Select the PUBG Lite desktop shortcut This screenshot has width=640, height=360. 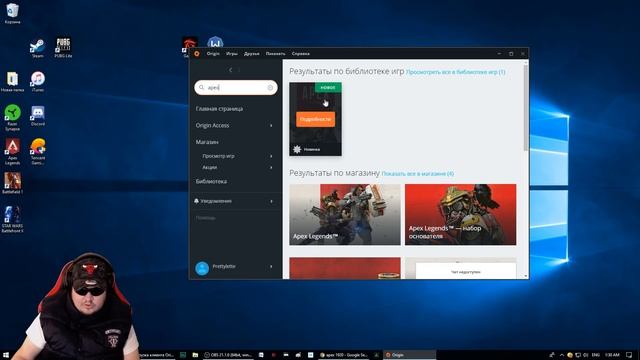[63, 47]
